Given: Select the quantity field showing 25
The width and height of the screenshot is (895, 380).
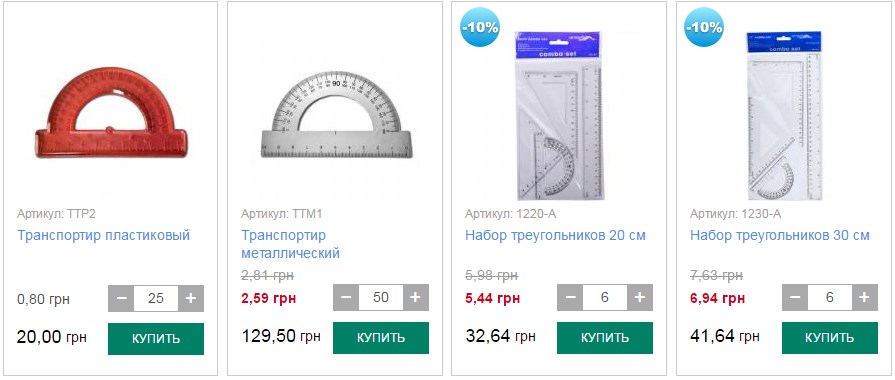Looking at the screenshot, I should pos(156,298).
